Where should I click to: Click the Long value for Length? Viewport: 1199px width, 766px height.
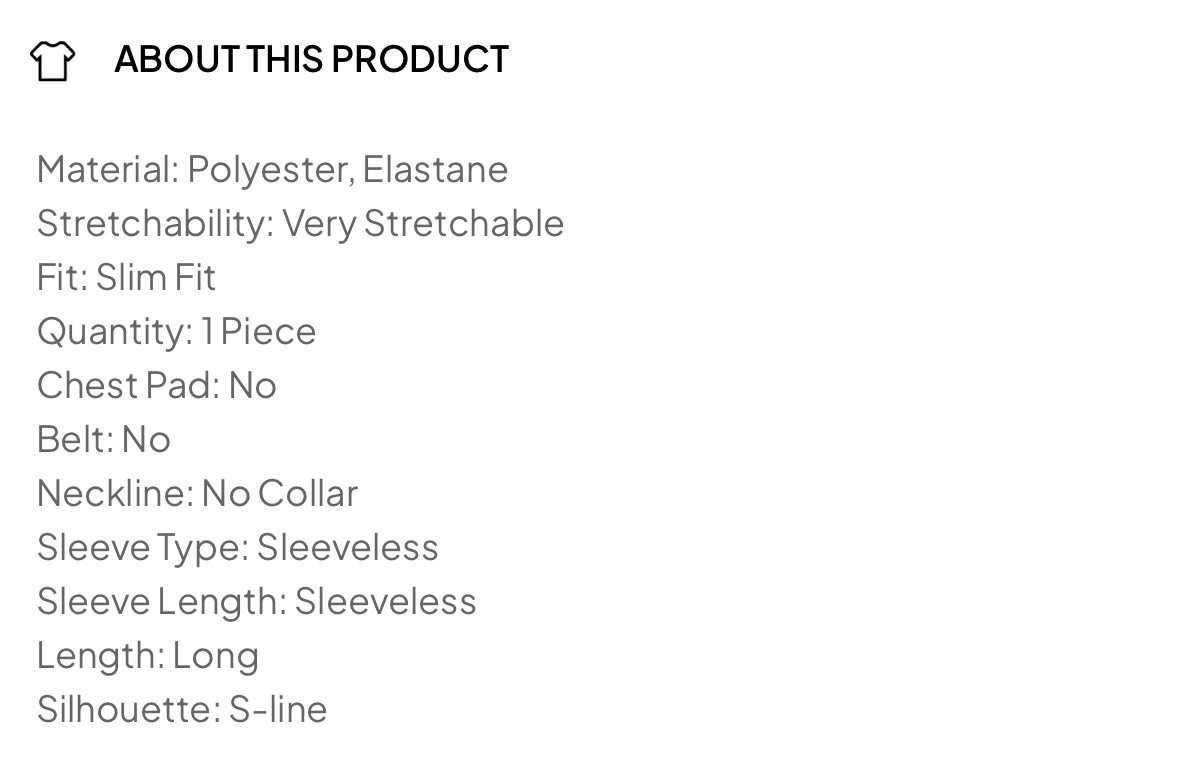click(216, 656)
